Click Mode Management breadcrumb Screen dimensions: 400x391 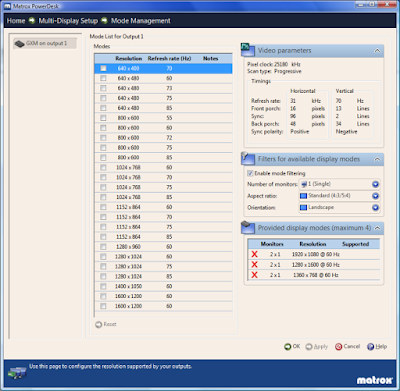coord(141,21)
